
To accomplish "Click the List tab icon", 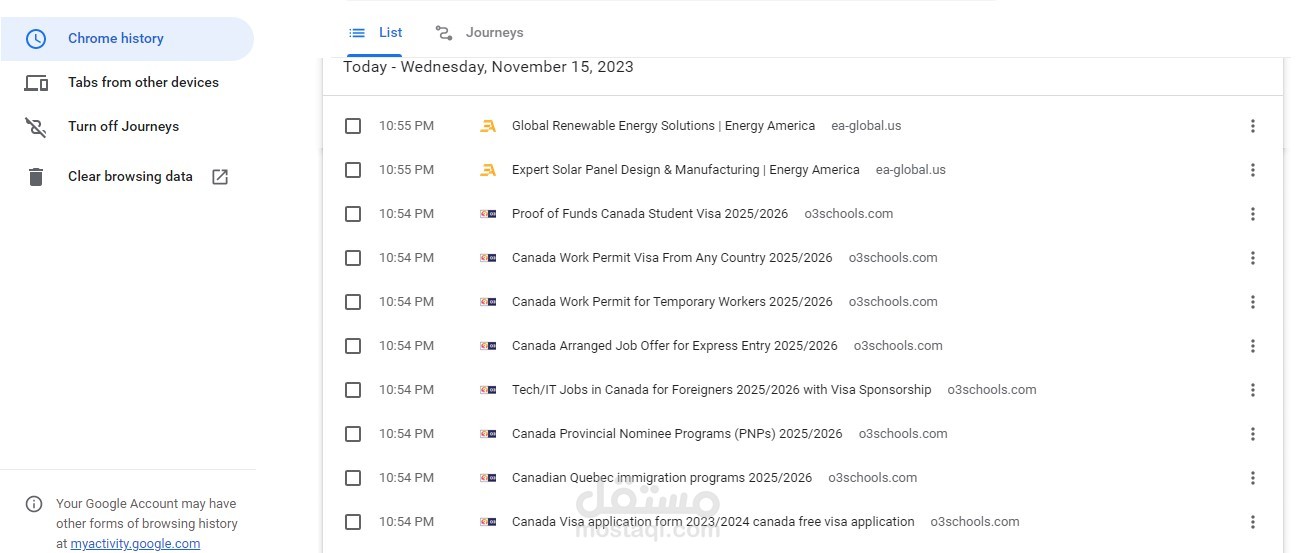I will click(x=357, y=33).
